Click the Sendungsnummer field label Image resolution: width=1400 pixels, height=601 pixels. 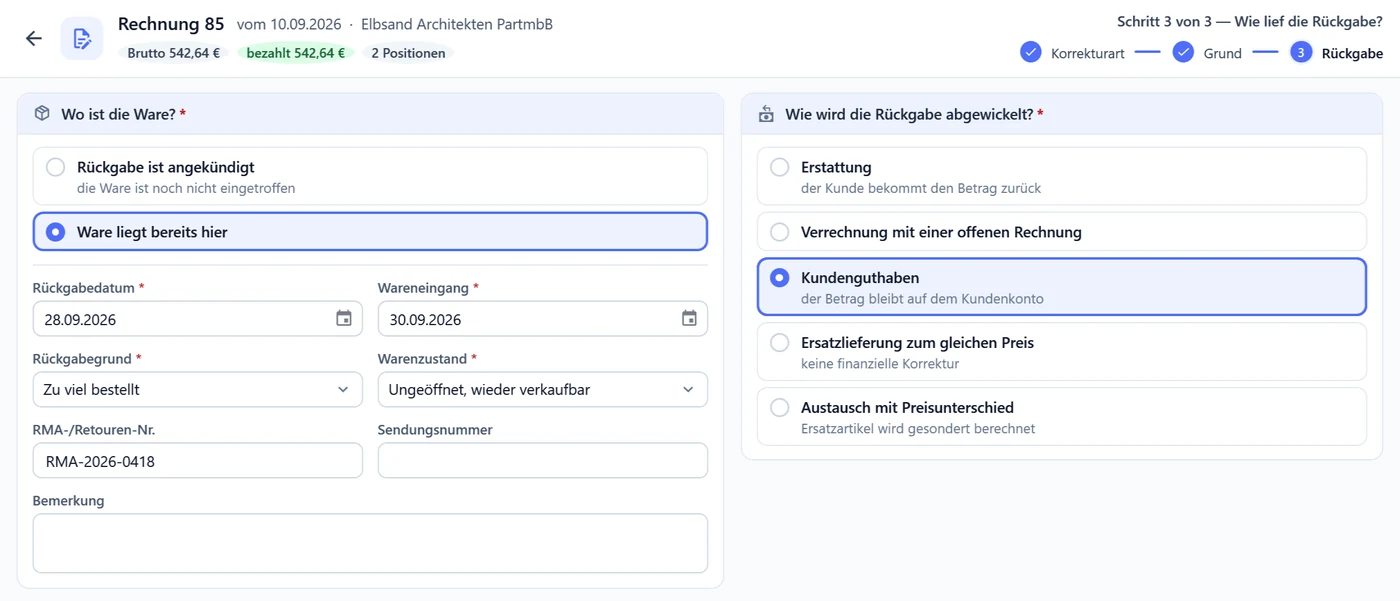435,430
